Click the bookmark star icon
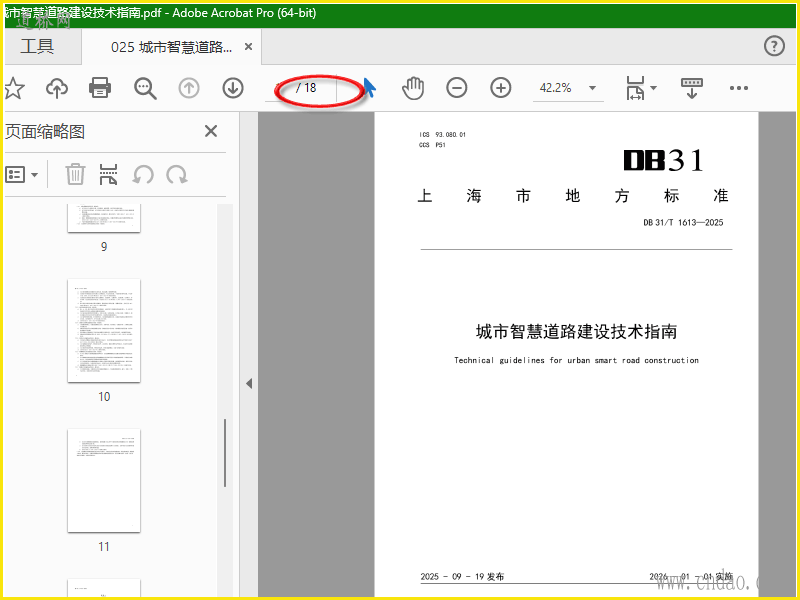The image size is (800, 600). 14,88
